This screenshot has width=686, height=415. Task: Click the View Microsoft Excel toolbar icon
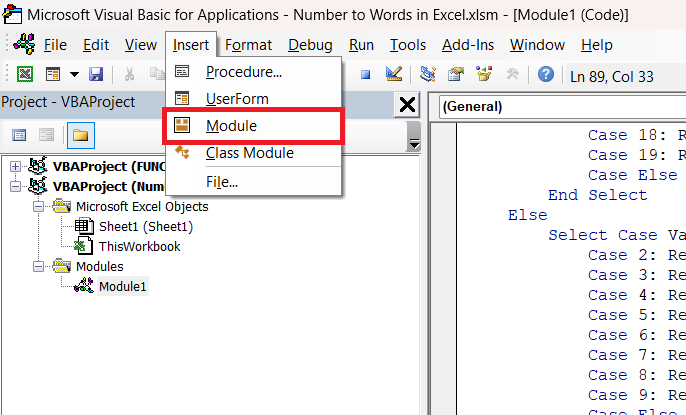(x=25, y=74)
